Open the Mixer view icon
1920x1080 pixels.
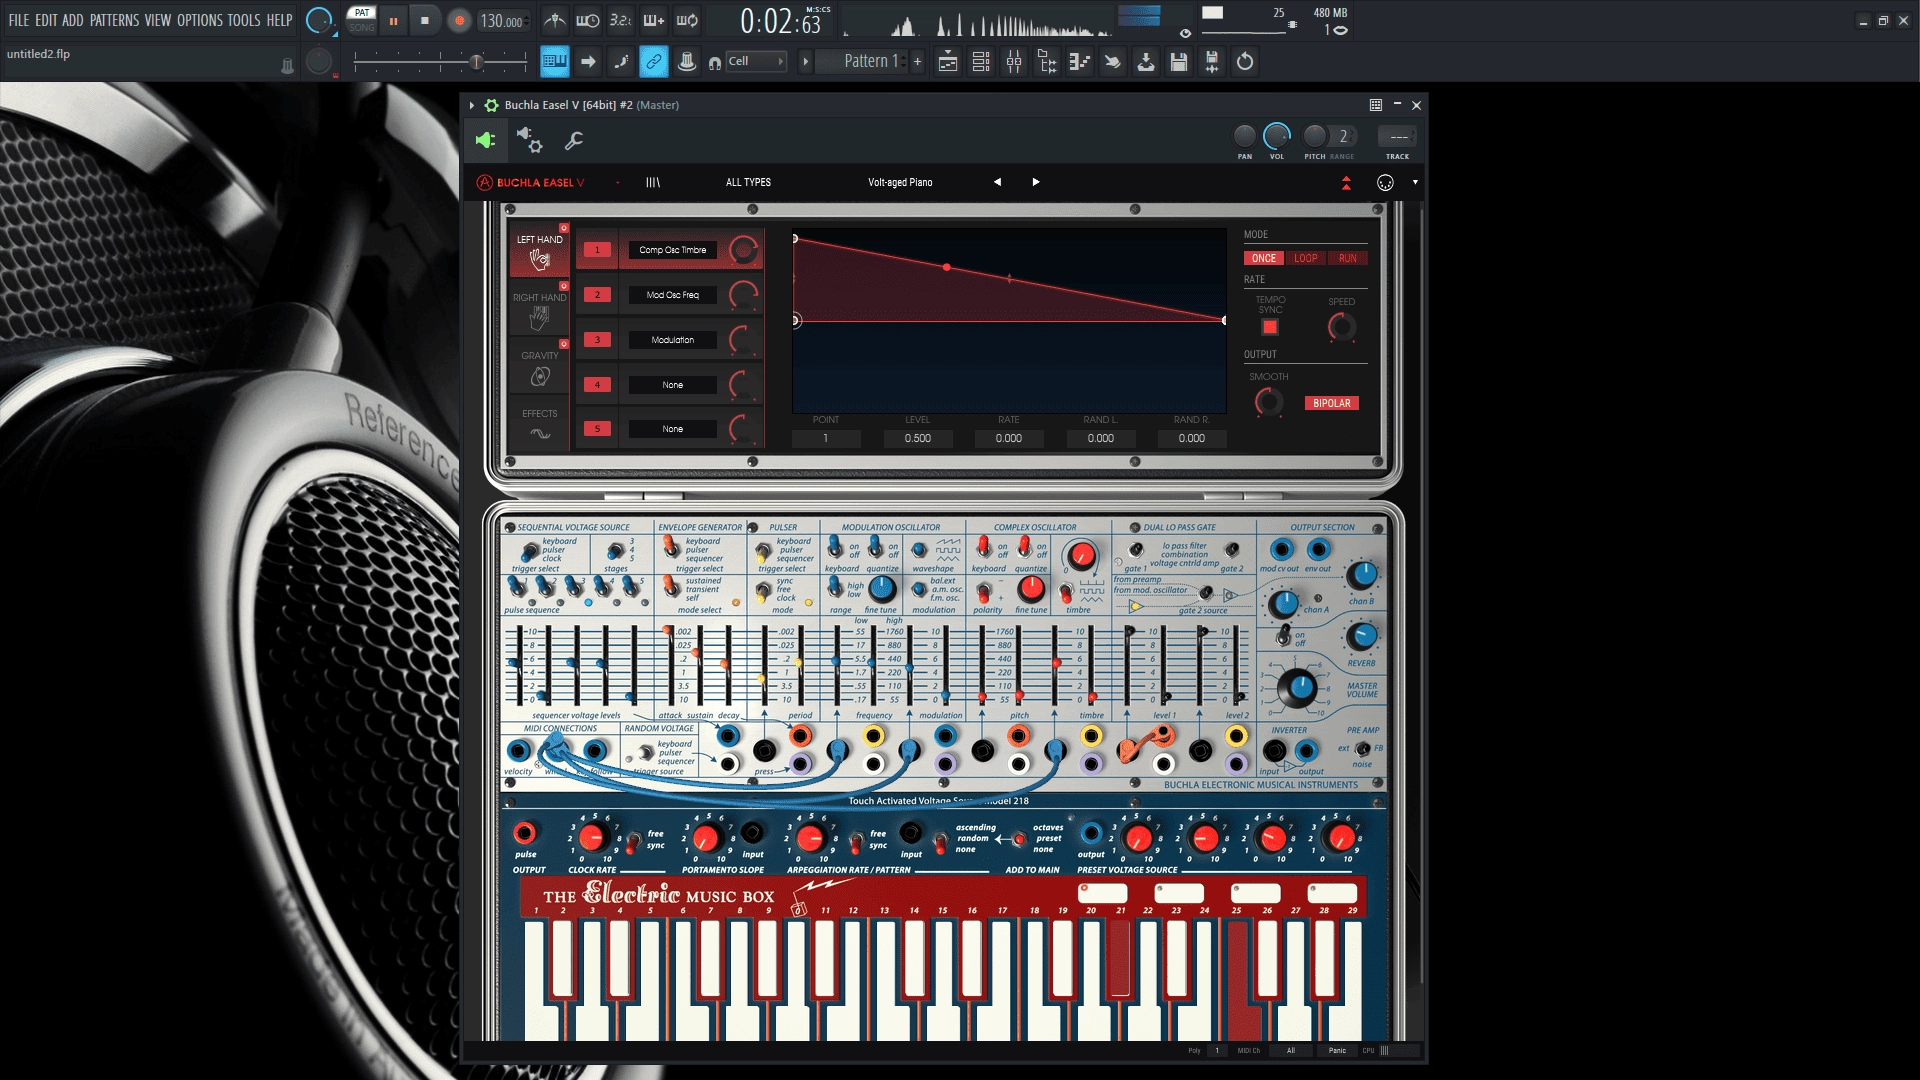pos(1014,62)
